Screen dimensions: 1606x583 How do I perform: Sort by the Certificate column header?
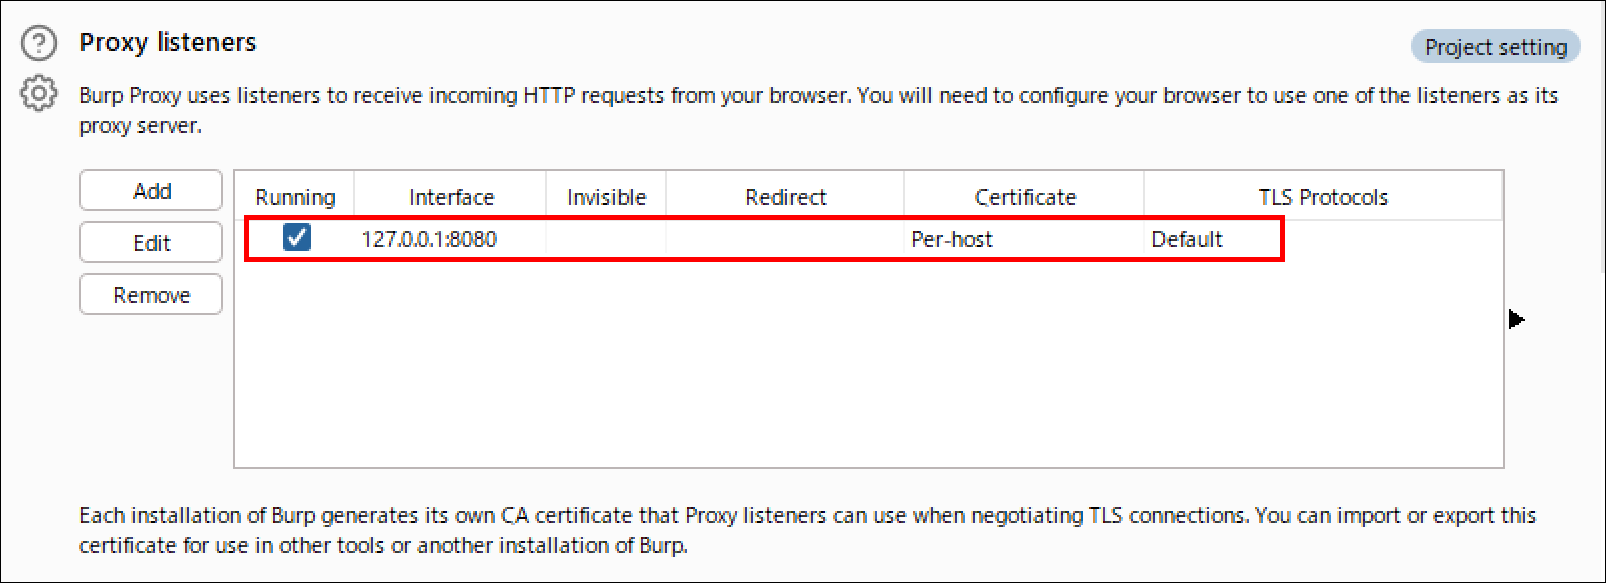1025,196
